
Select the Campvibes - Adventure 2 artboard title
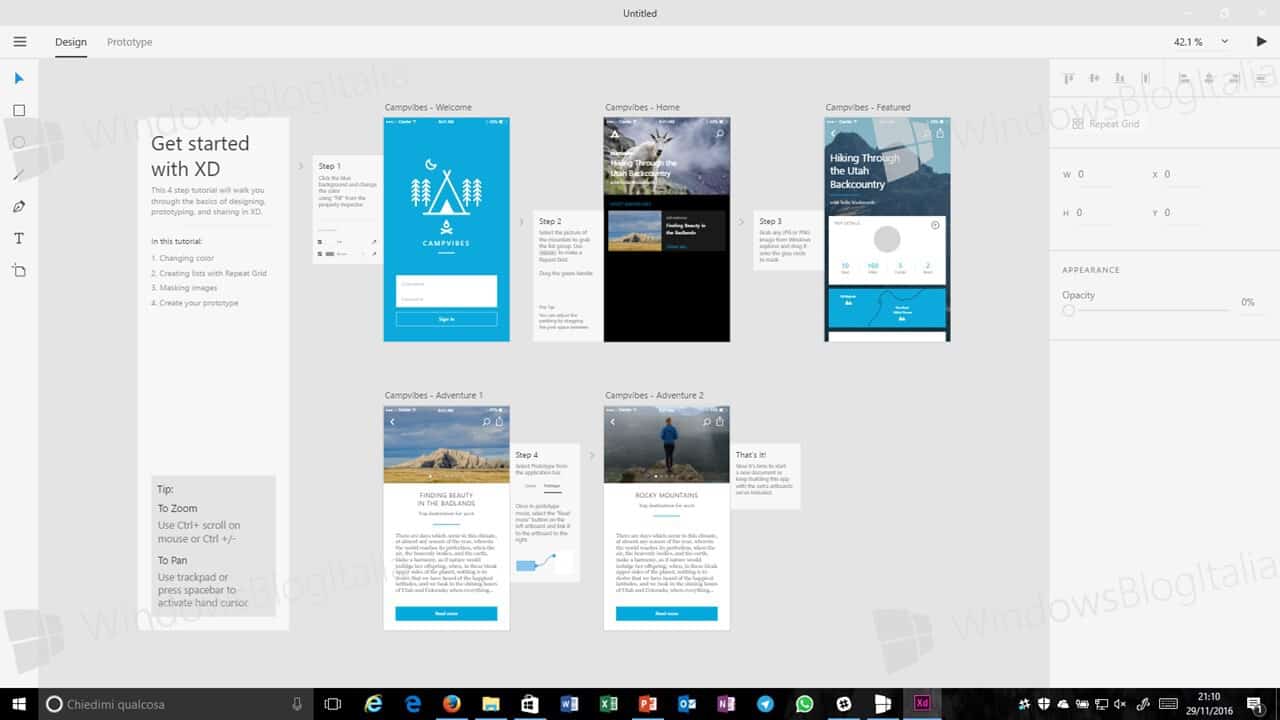point(654,396)
